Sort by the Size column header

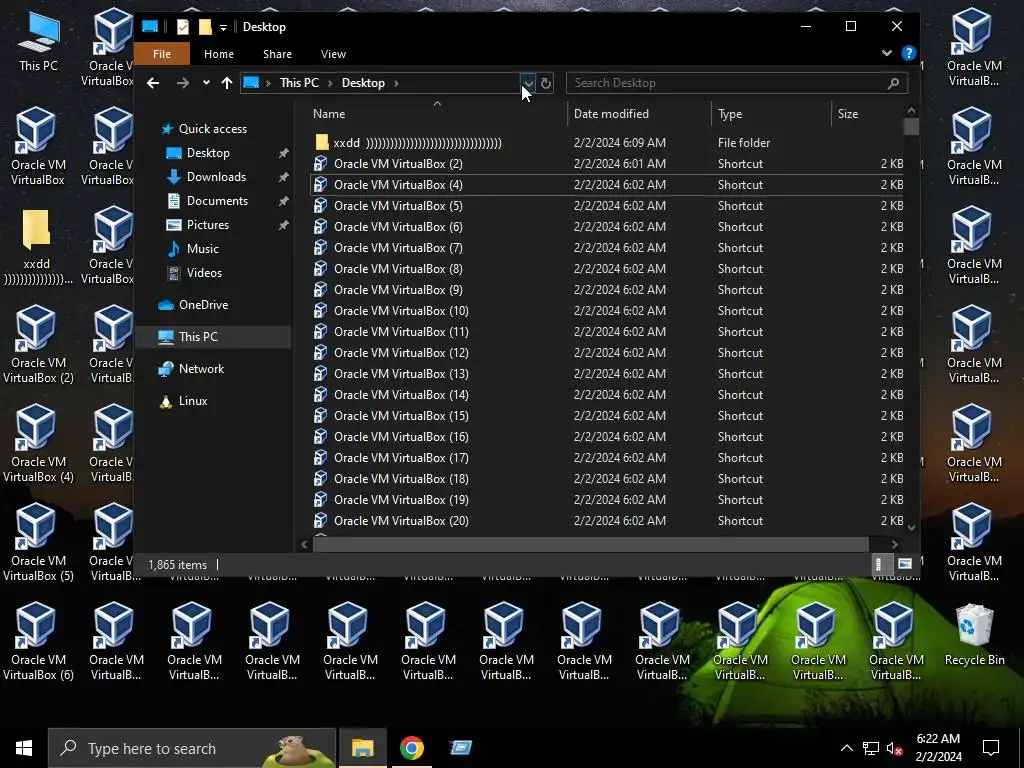[x=867, y=114]
